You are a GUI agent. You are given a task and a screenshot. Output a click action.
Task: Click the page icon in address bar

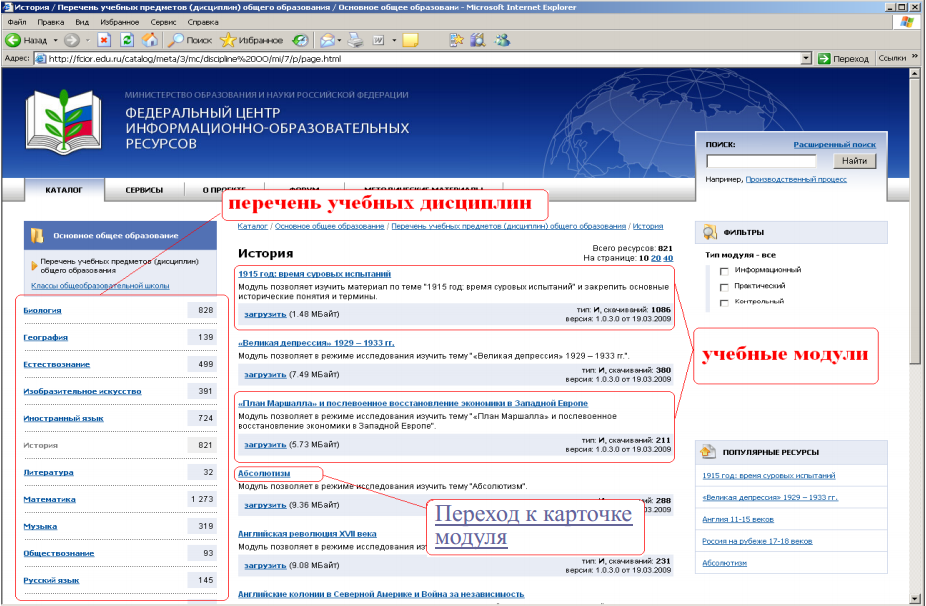click(x=40, y=58)
